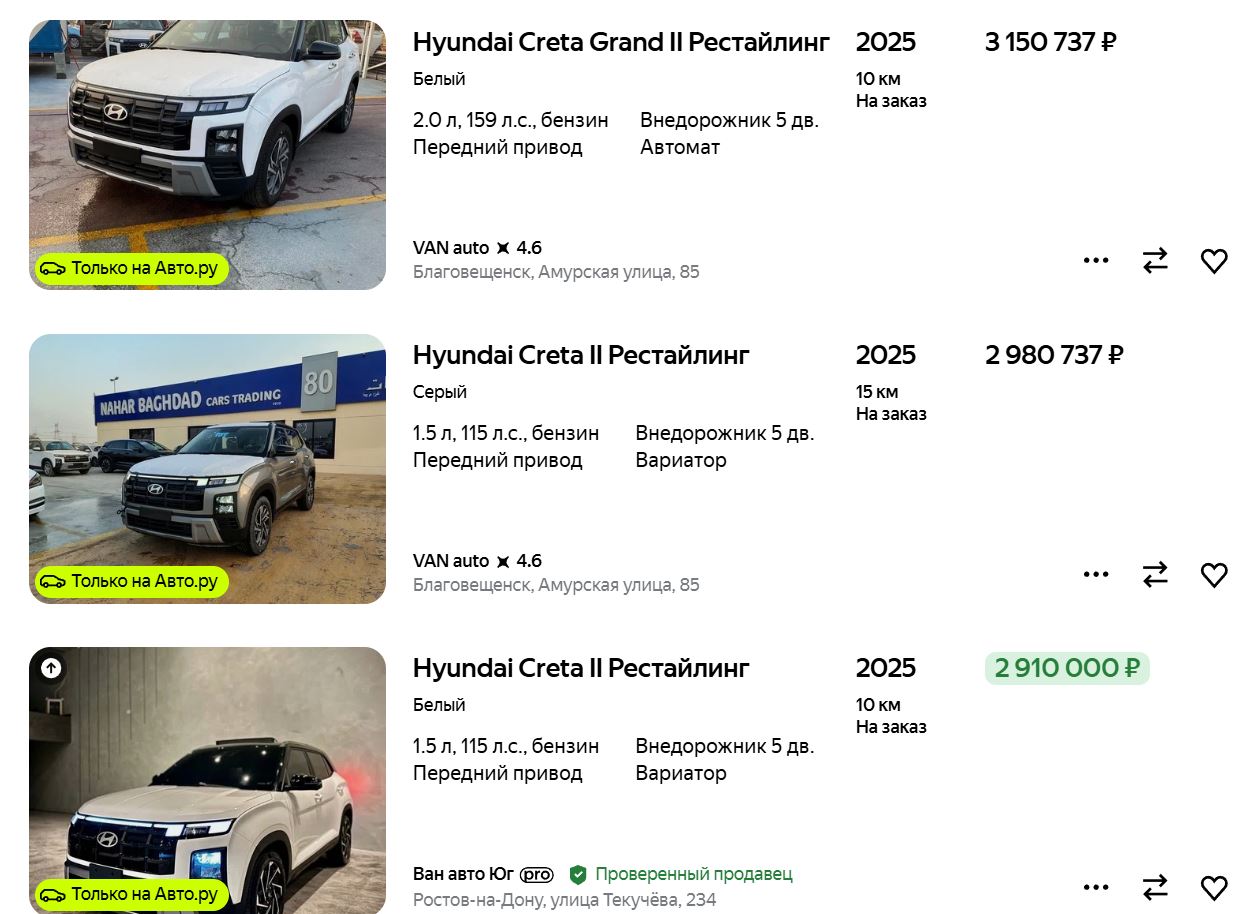Click the Проверенный продавец verified shield icon

(x=578, y=875)
